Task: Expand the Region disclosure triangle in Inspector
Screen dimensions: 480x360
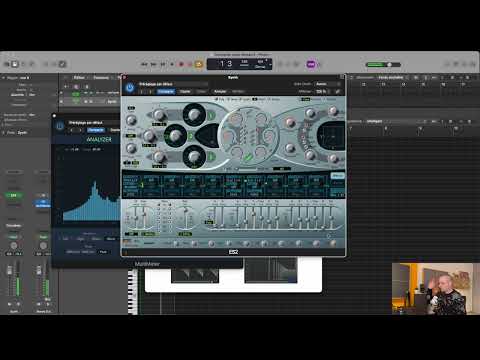Action: click(4, 78)
